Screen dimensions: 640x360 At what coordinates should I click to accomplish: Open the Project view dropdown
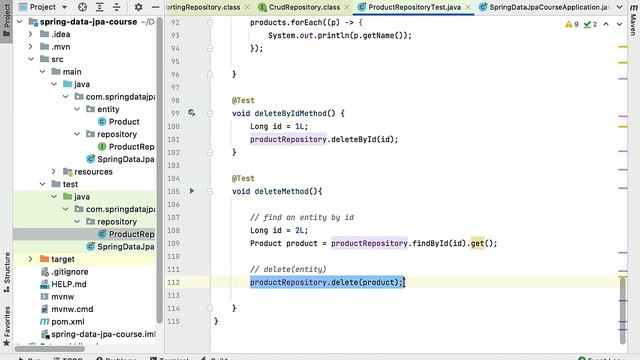(x=64, y=7)
